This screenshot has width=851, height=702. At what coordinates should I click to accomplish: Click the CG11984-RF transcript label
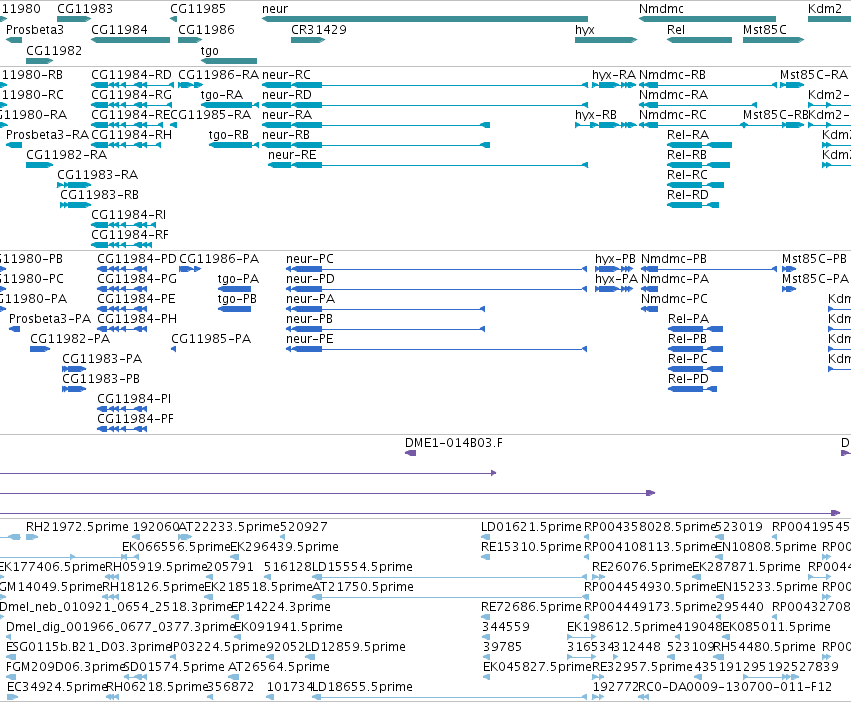coord(130,235)
